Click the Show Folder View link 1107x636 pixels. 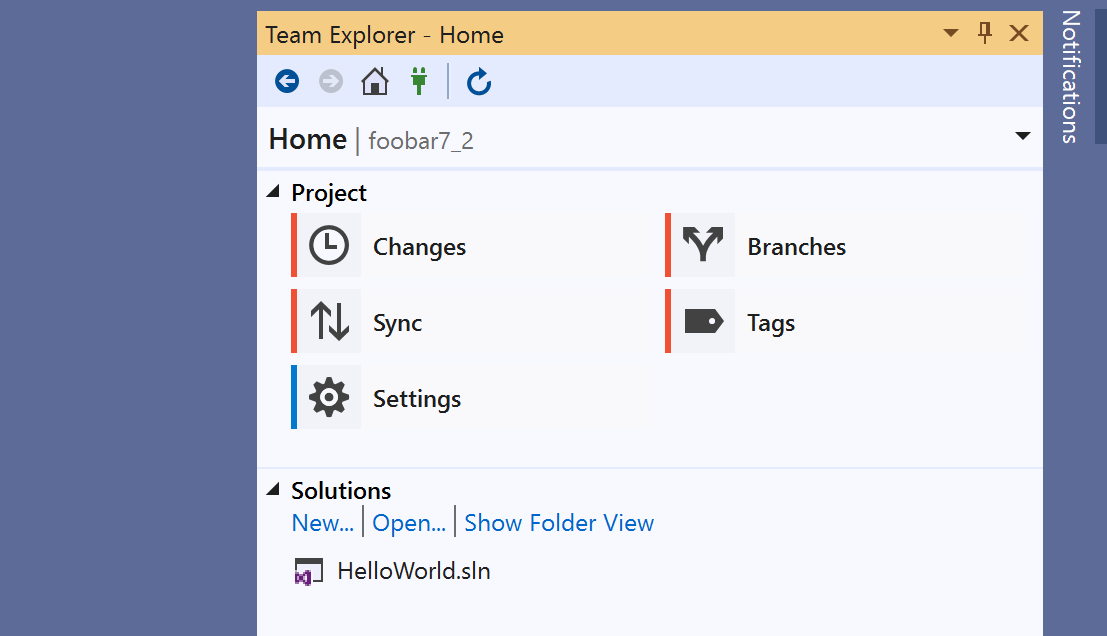[559, 522]
